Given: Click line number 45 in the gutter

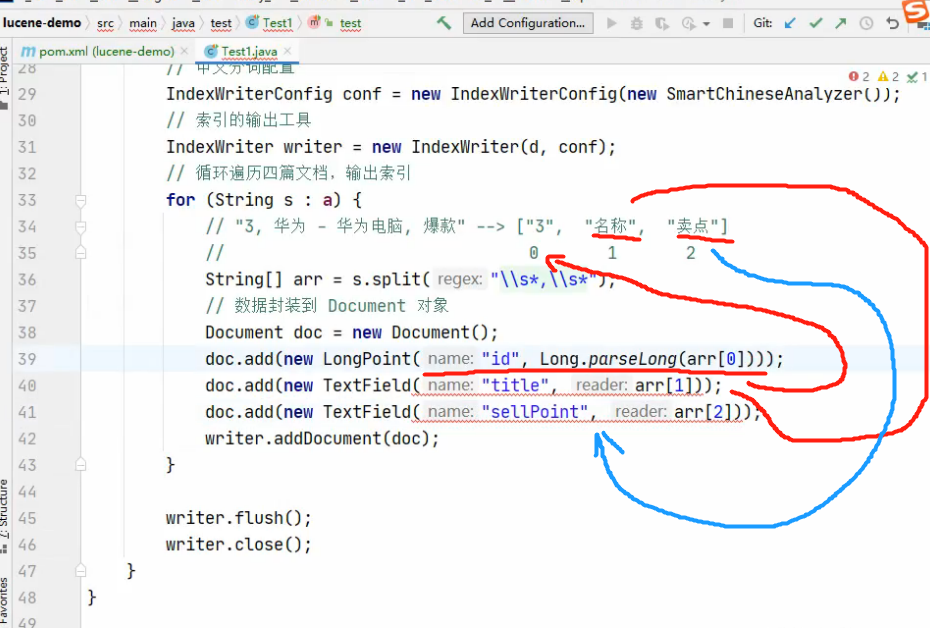Looking at the screenshot, I should tap(27, 518).
